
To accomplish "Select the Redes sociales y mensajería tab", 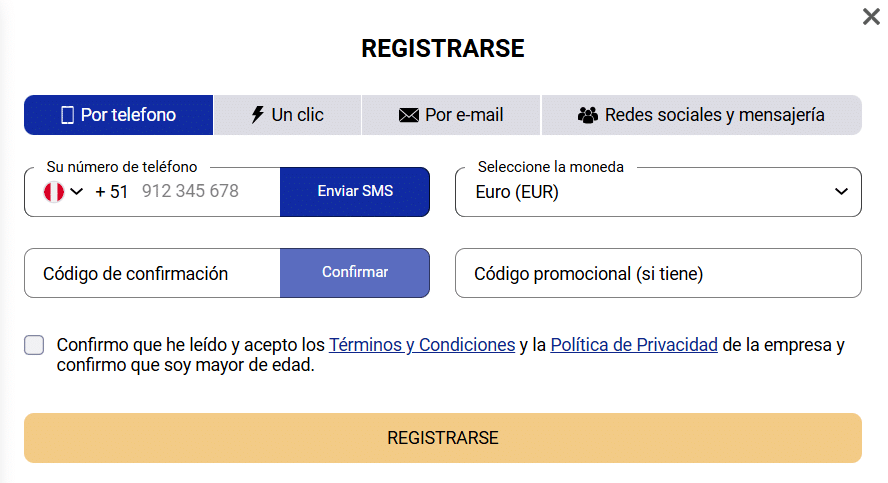I will click(702, 115).
